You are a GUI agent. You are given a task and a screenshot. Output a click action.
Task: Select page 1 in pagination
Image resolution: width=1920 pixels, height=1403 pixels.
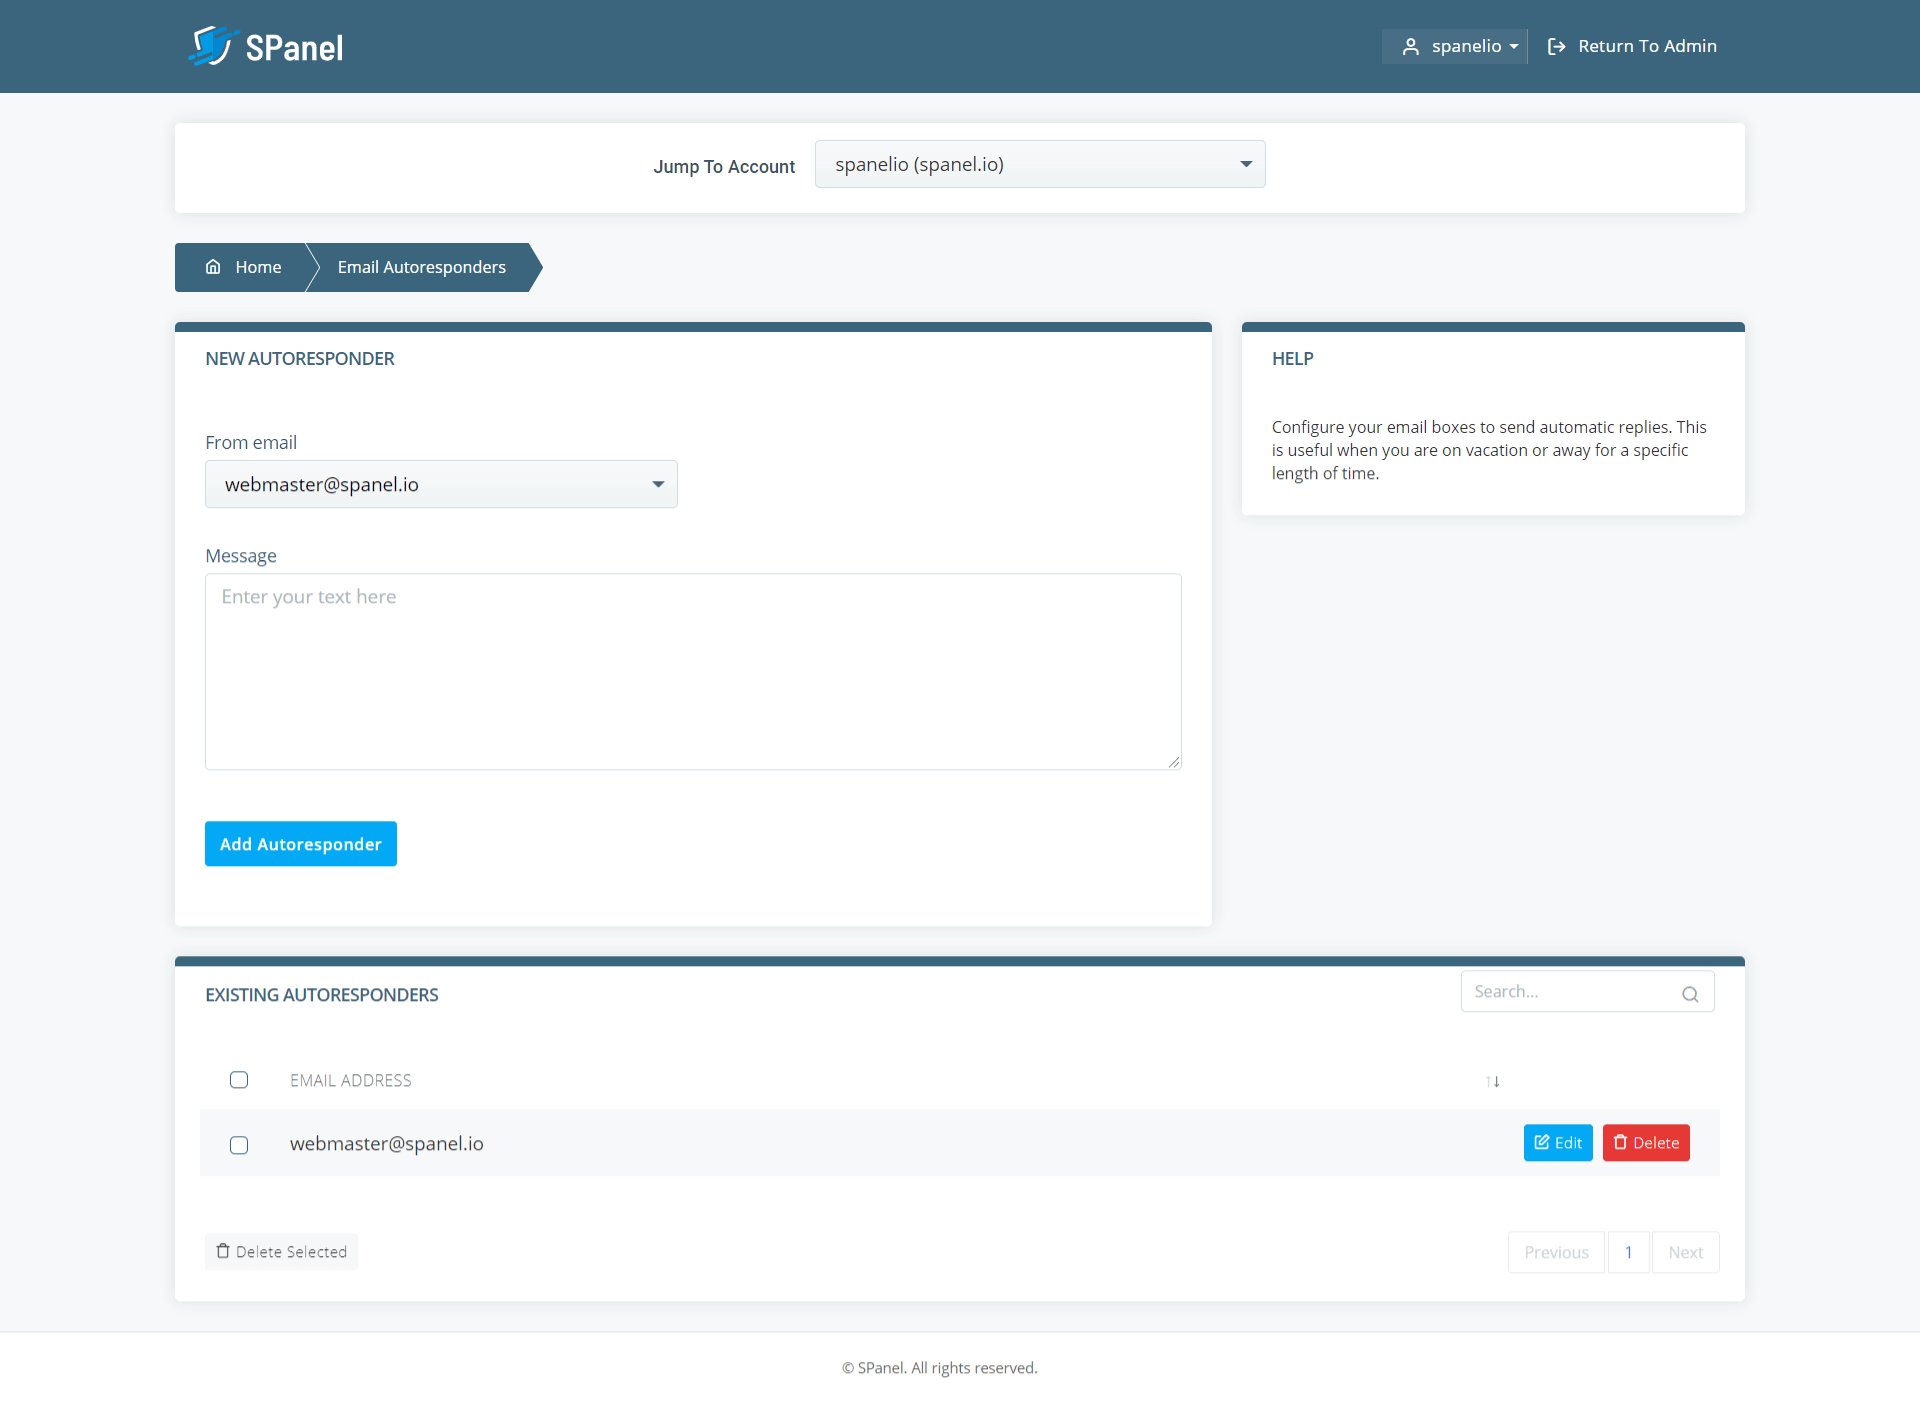pyautogui.click(x=1628, y=1252)
